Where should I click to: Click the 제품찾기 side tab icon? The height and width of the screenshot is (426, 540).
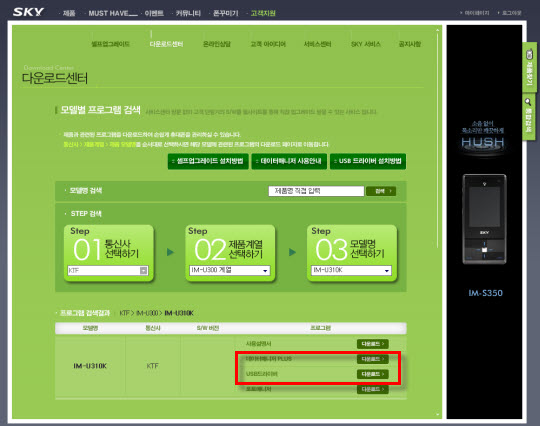click(x=529, y=67)
